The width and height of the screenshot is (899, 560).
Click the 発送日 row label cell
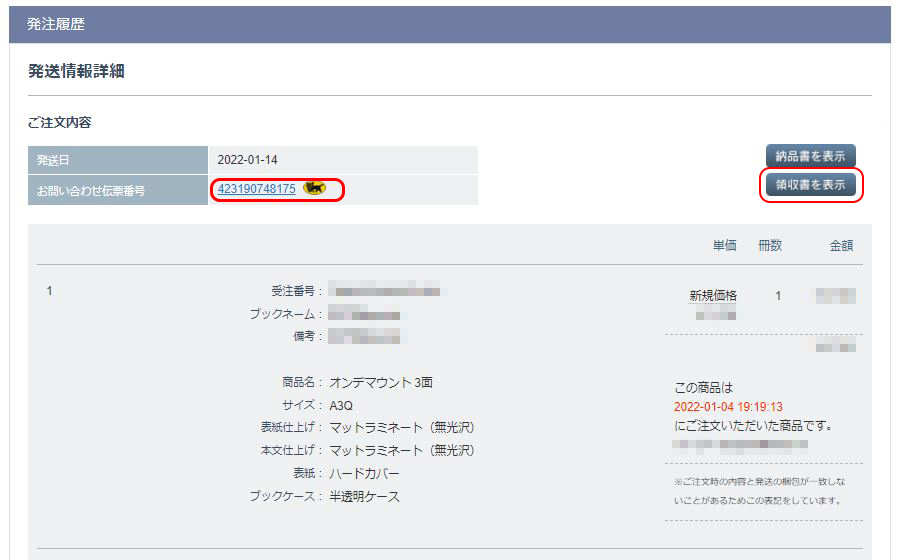point(118,160)
